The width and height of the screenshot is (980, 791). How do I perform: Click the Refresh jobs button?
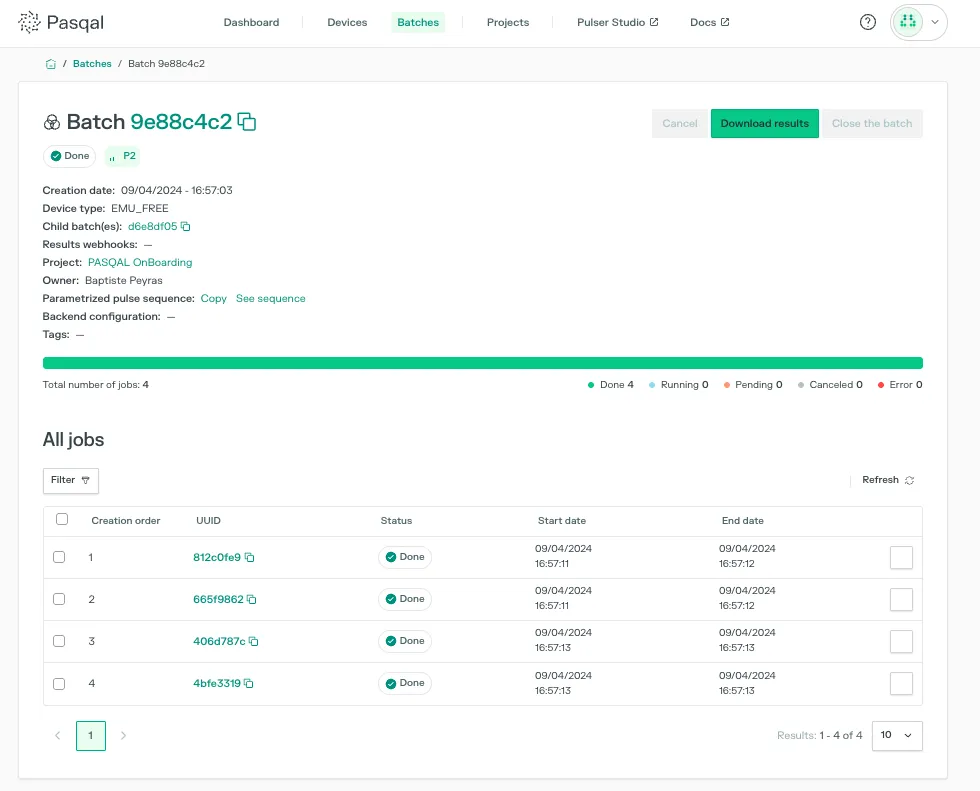[888, 480]
